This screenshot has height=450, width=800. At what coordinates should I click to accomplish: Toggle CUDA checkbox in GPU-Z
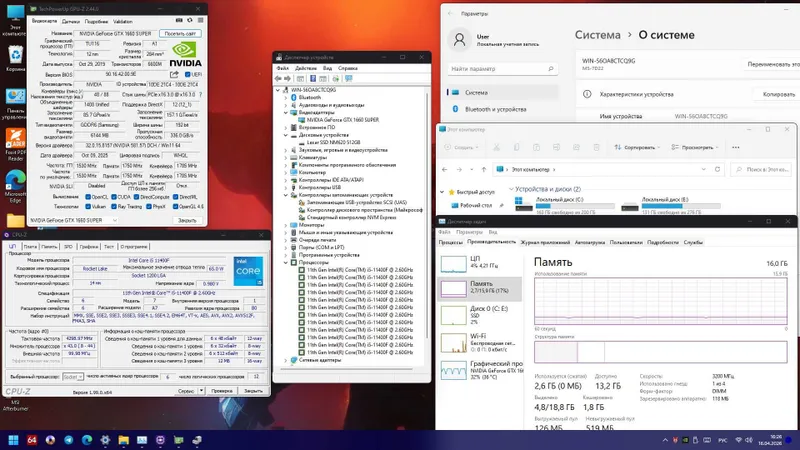(x=114, y=197)
